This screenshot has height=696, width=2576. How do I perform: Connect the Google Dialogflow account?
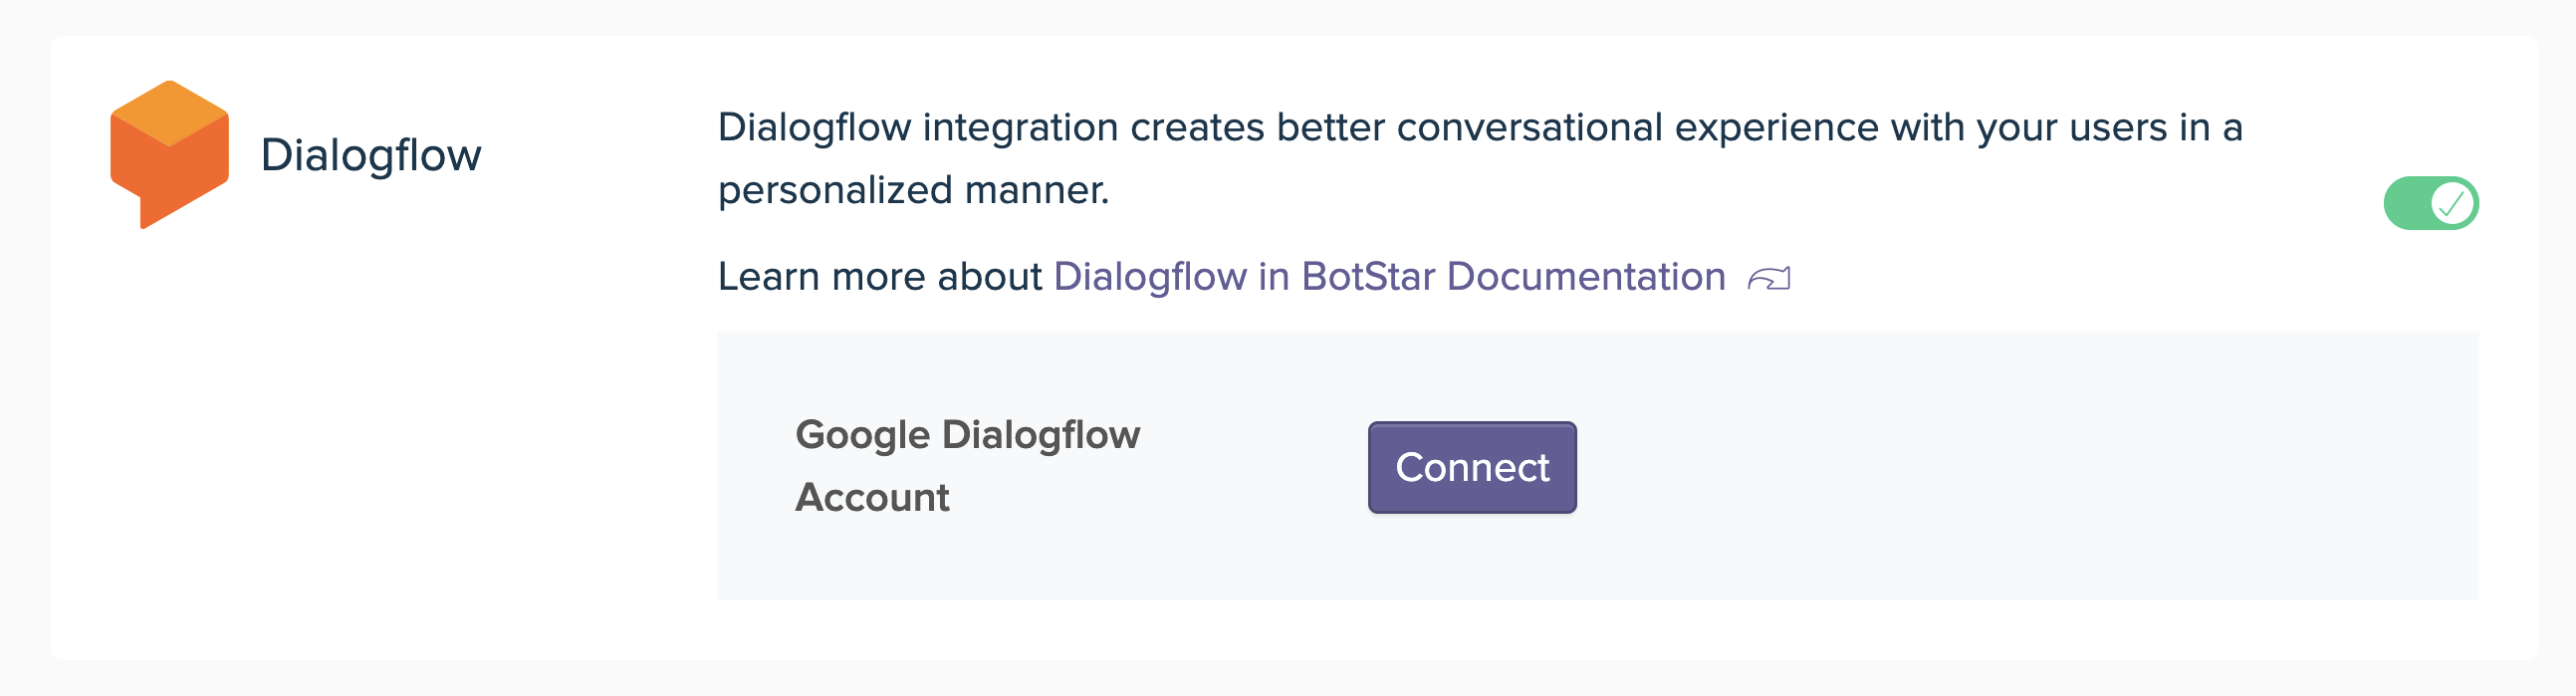tap(1471, 467)
